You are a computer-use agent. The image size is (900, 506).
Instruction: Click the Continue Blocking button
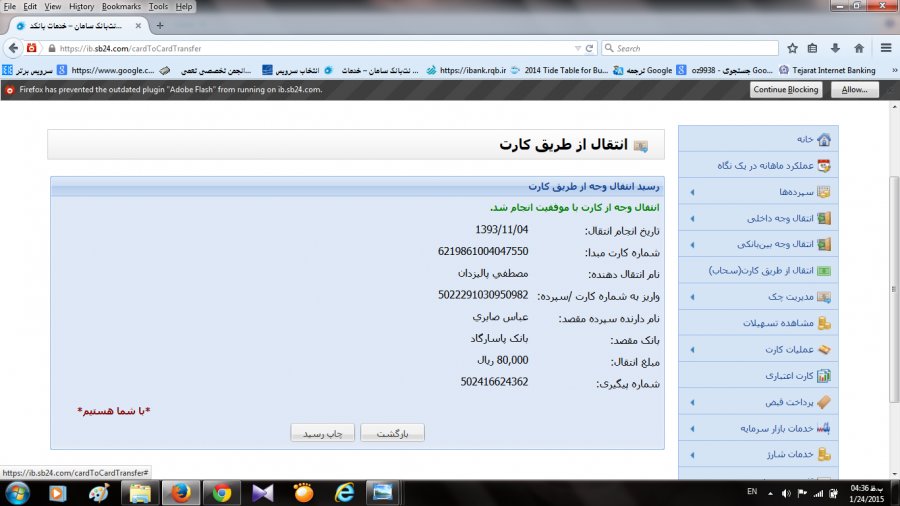tap(786, 89)
